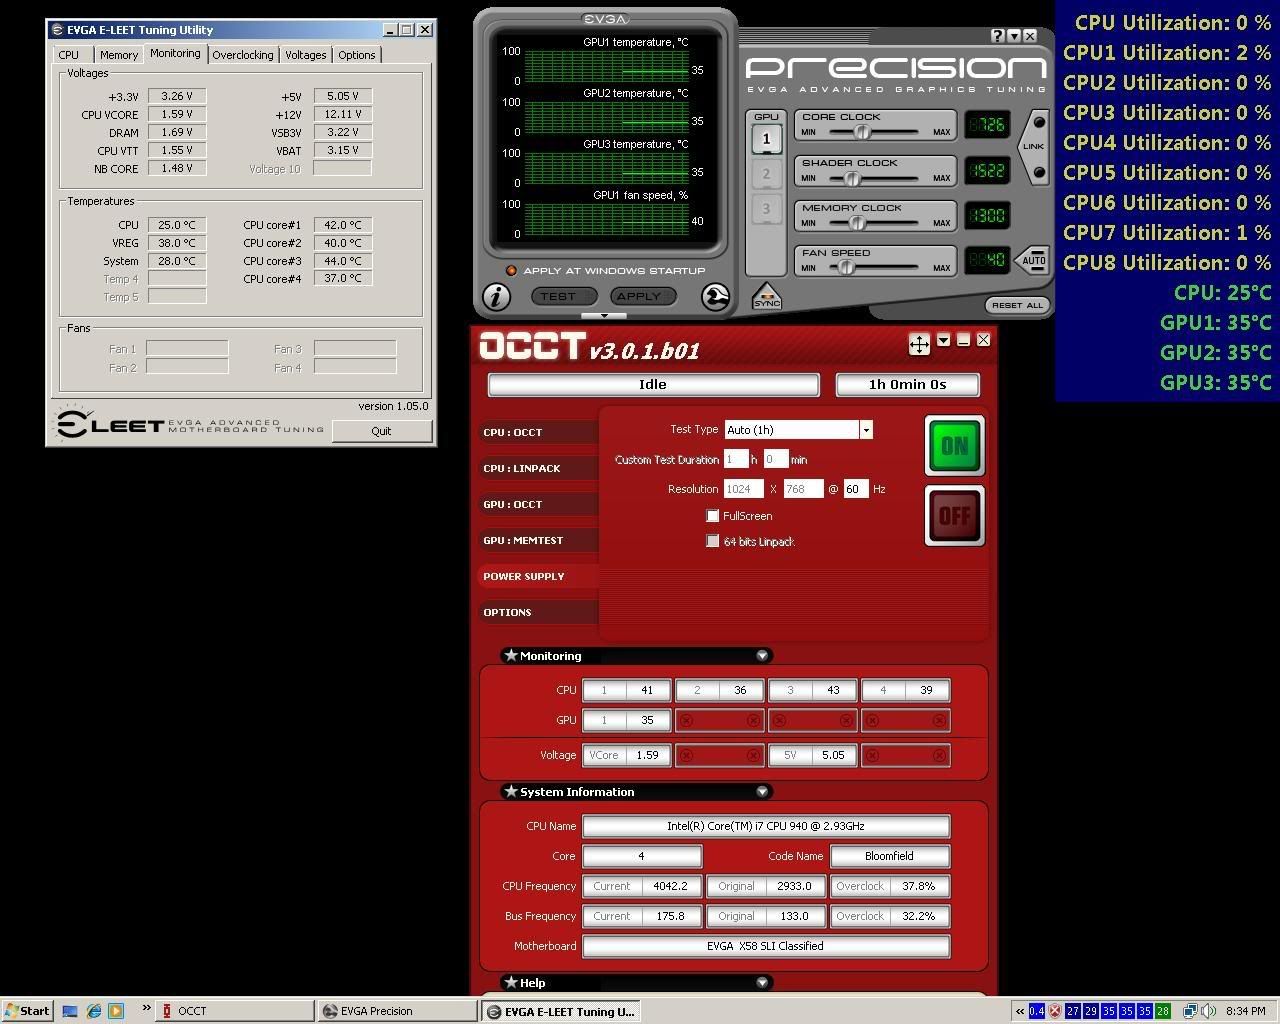Switch to E-LEET Options tab
This screenshot has height=1024, width=1280.
tap(357, 55)
